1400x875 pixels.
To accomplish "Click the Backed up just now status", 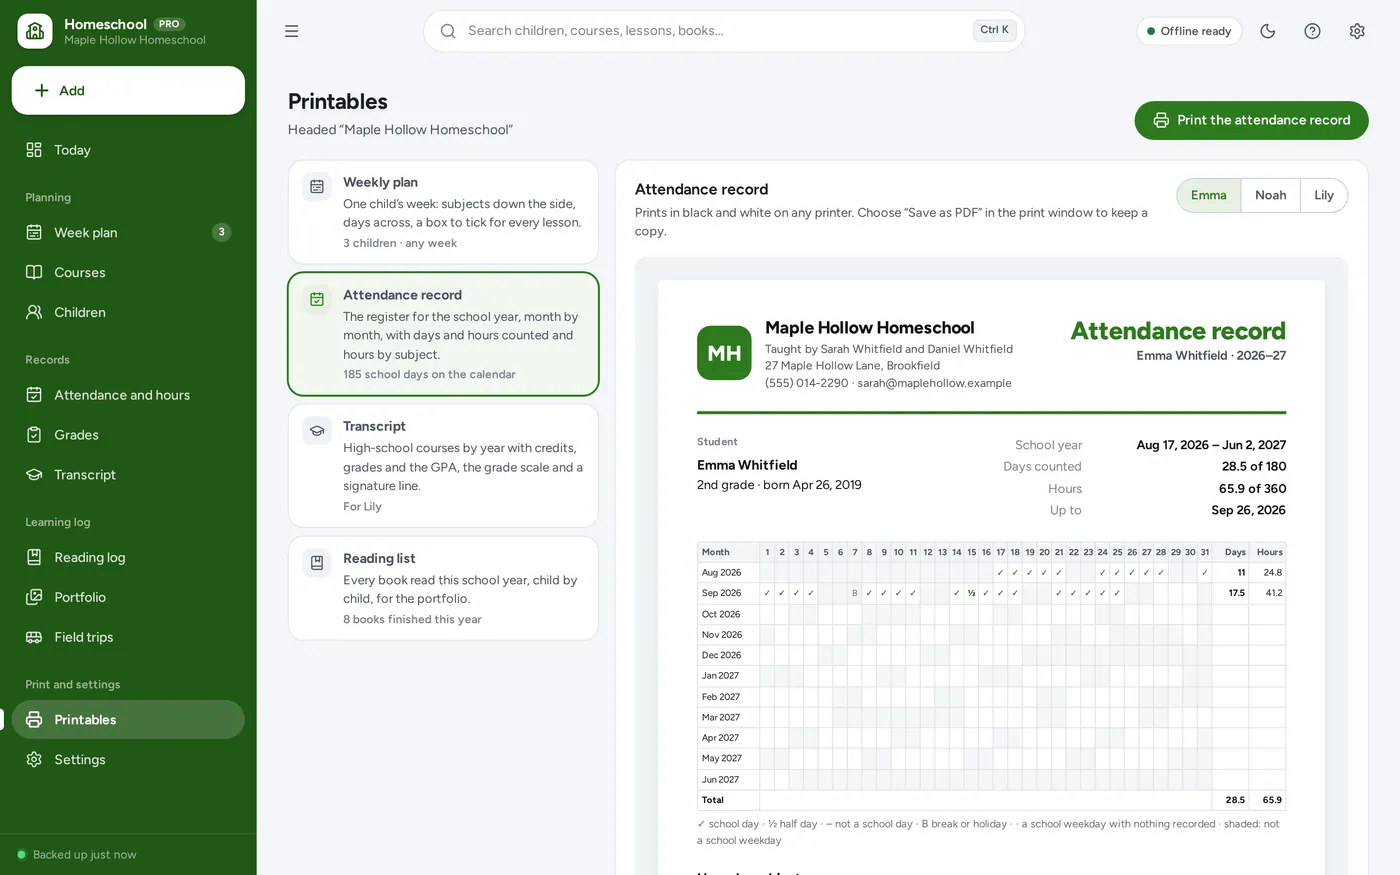I will (77, 855).
